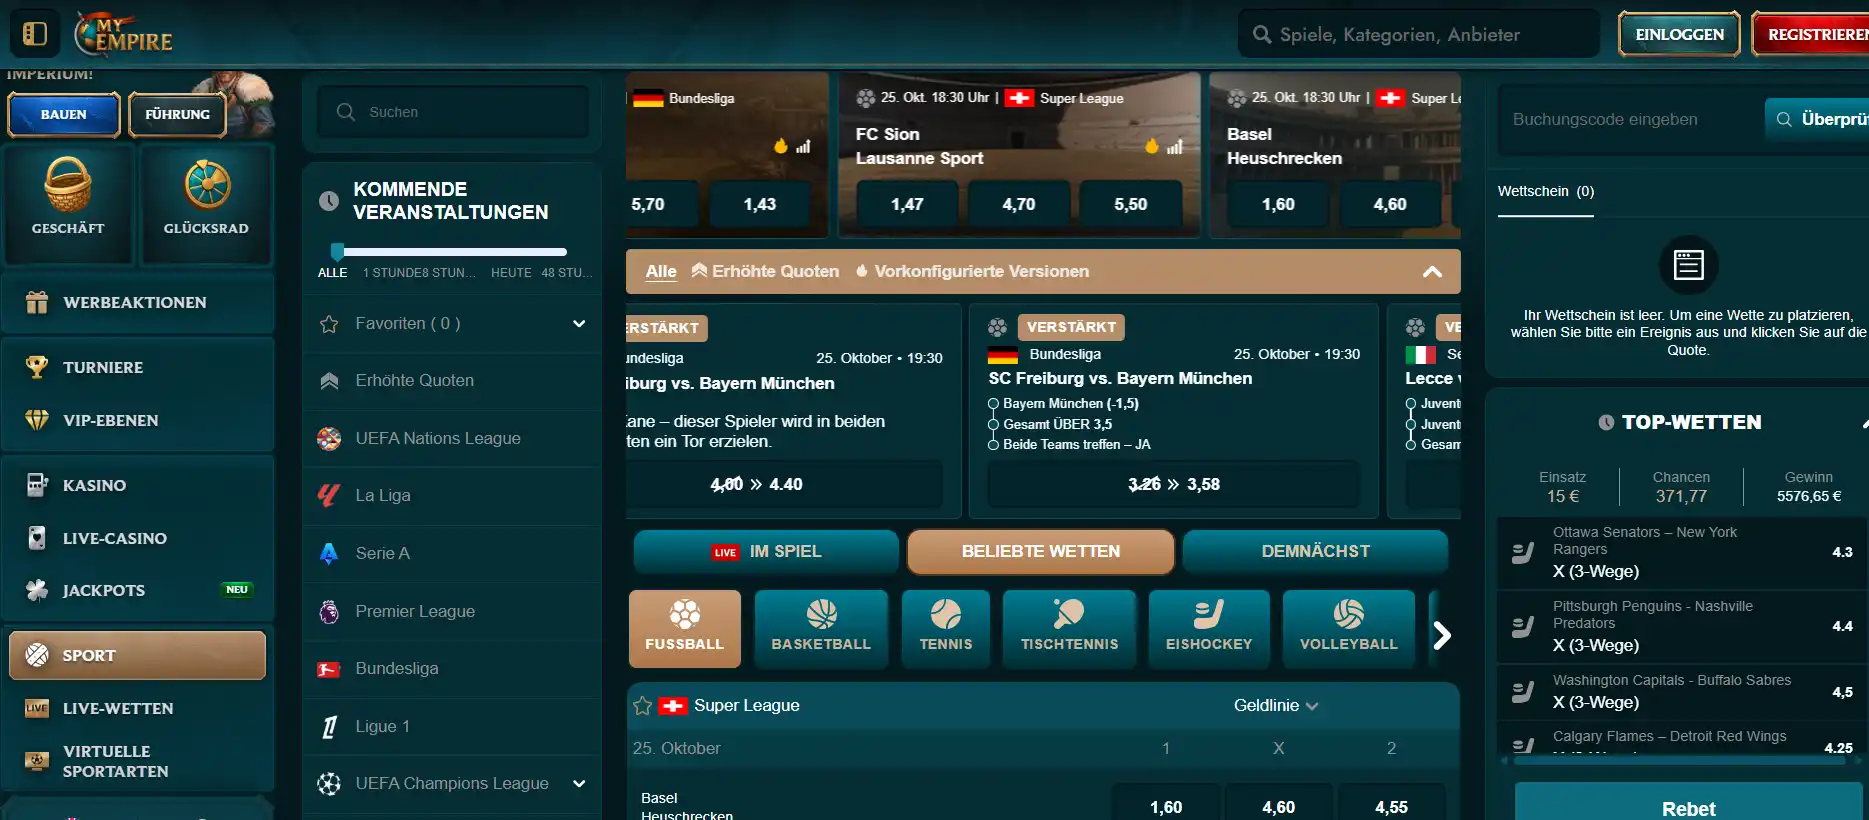Expand the Favoriten dropdown chevron
This screenshot has width=1869, height=820.
(579, 323)
